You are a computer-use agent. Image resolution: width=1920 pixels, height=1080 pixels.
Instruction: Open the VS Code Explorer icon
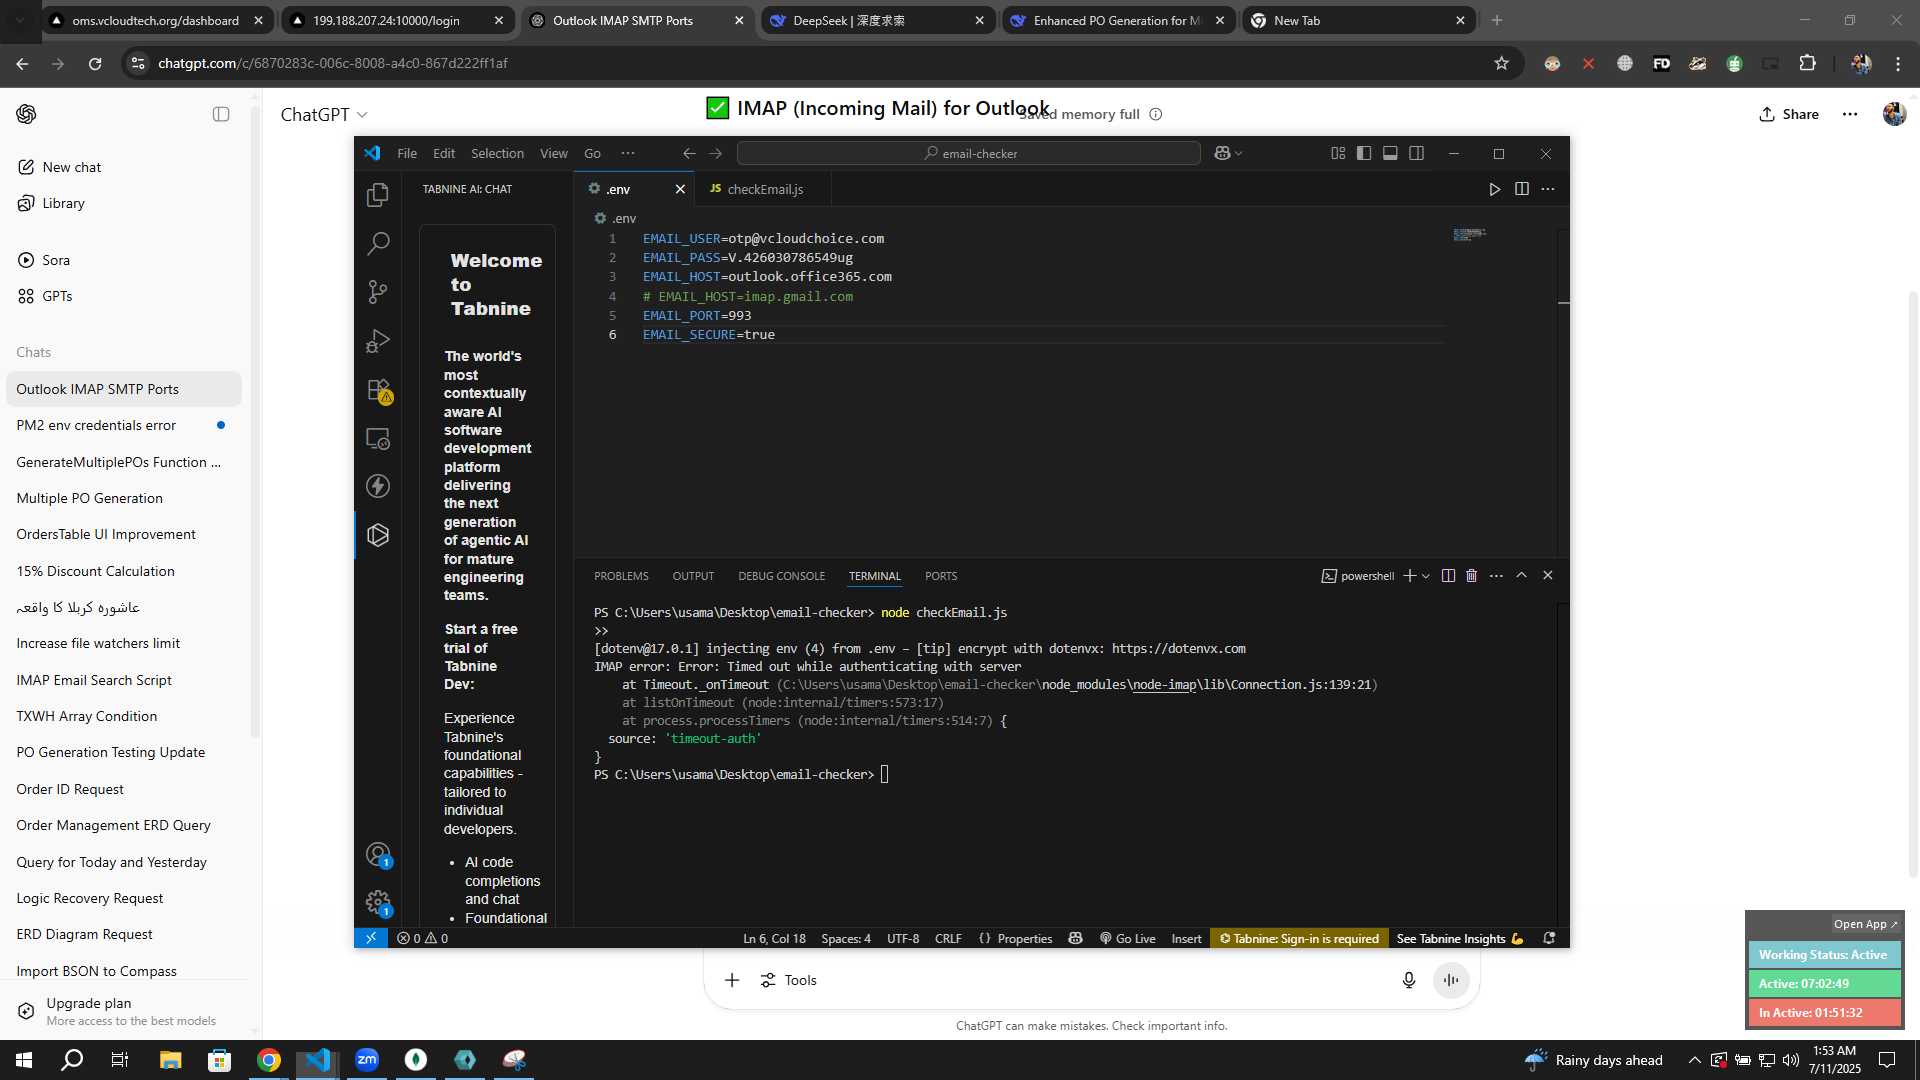(x=378, y=195)
